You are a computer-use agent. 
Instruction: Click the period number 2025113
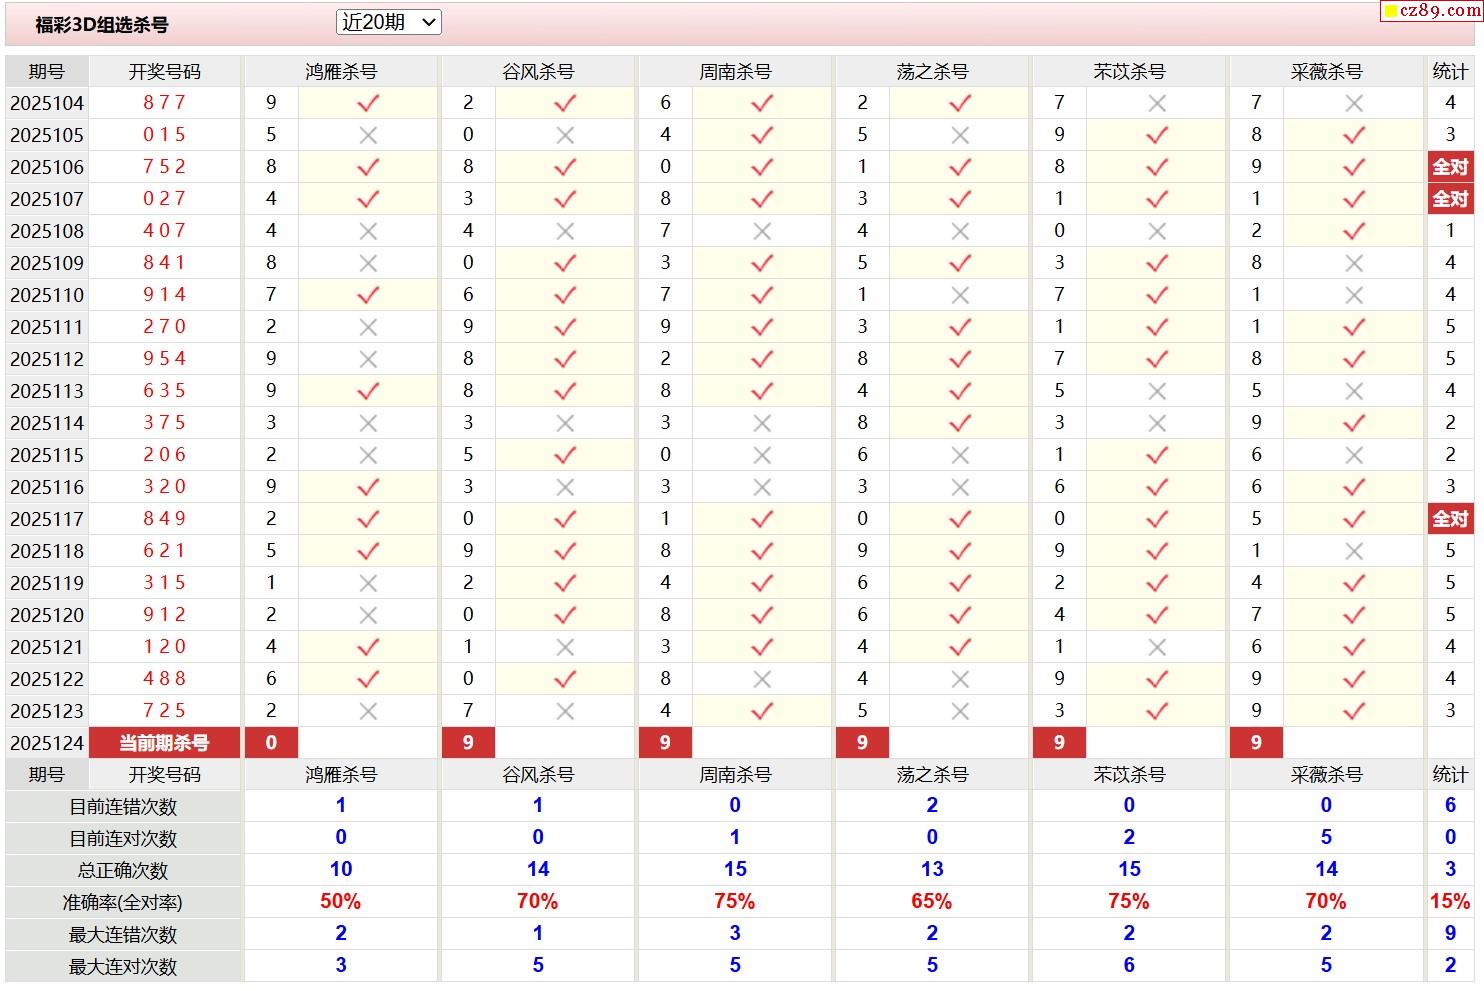[47, 391]
